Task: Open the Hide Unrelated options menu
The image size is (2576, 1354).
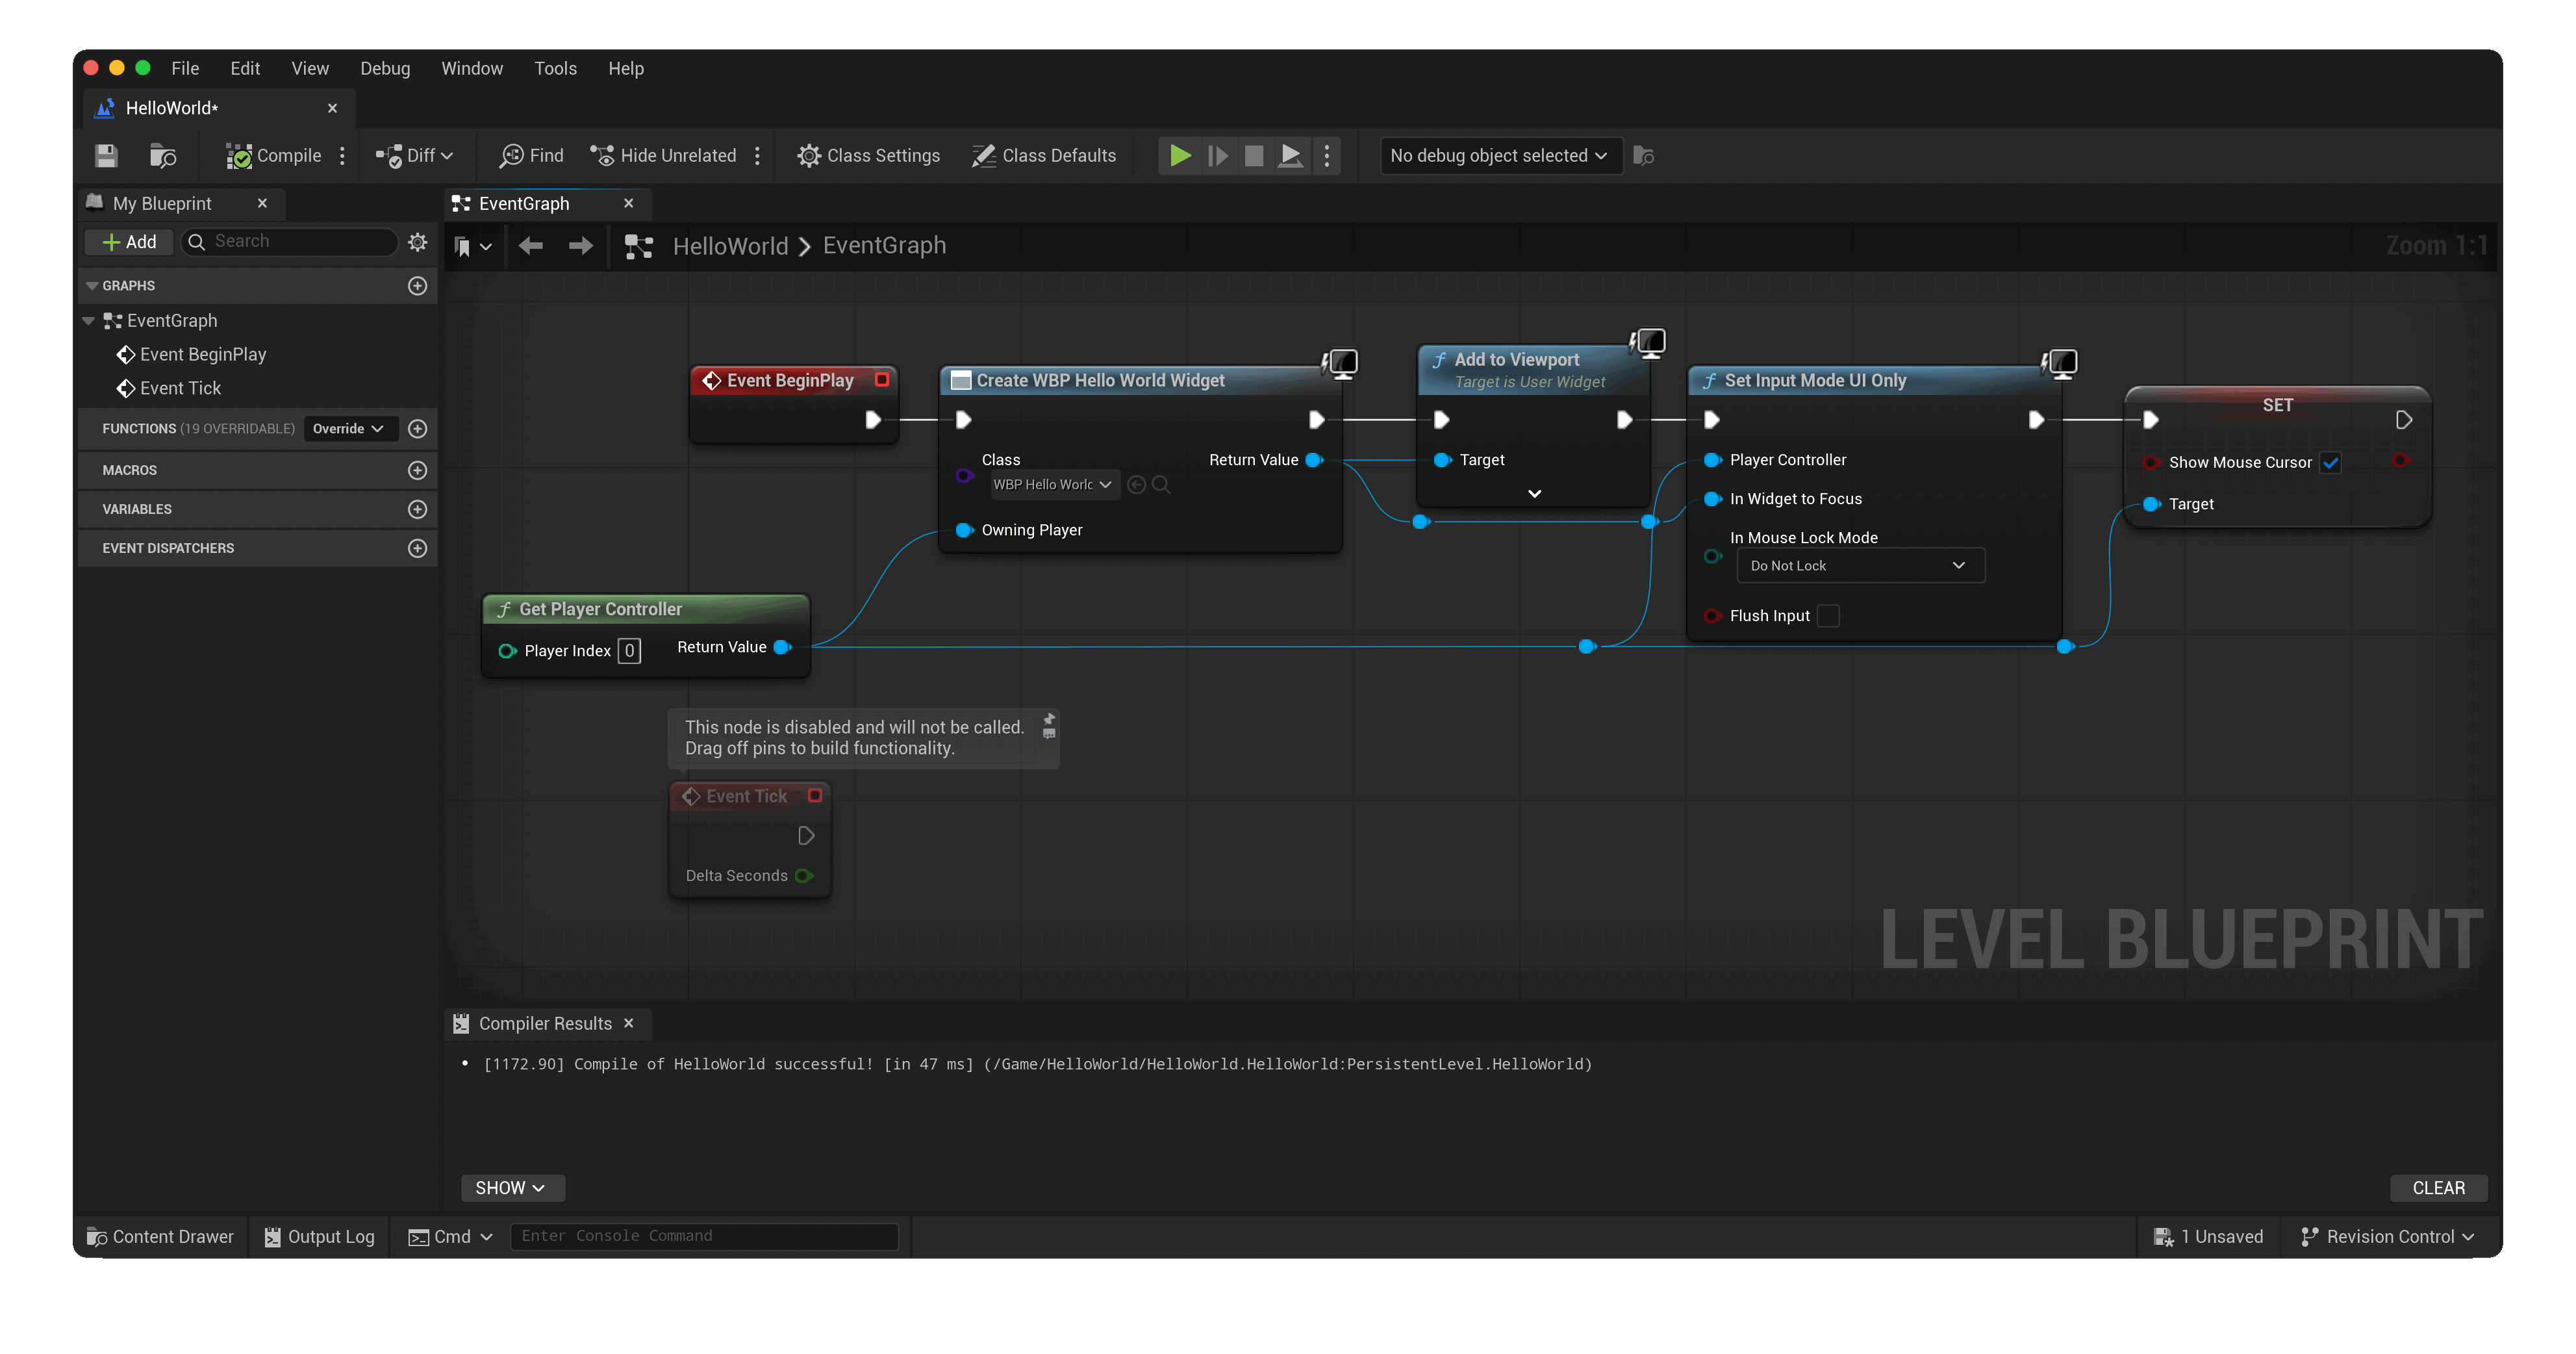Action: (x=757, y=155)
